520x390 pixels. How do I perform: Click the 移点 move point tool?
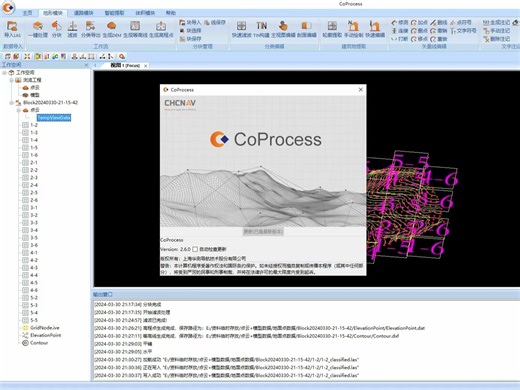(x=419, y=39)
